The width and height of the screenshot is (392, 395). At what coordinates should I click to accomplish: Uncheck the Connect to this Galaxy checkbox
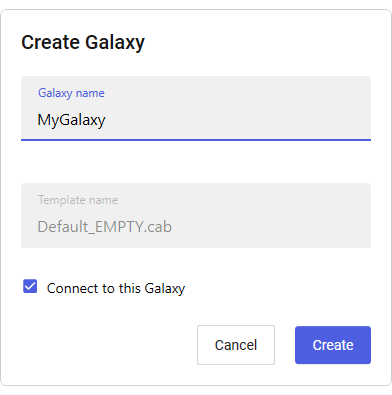coord(30,286)
